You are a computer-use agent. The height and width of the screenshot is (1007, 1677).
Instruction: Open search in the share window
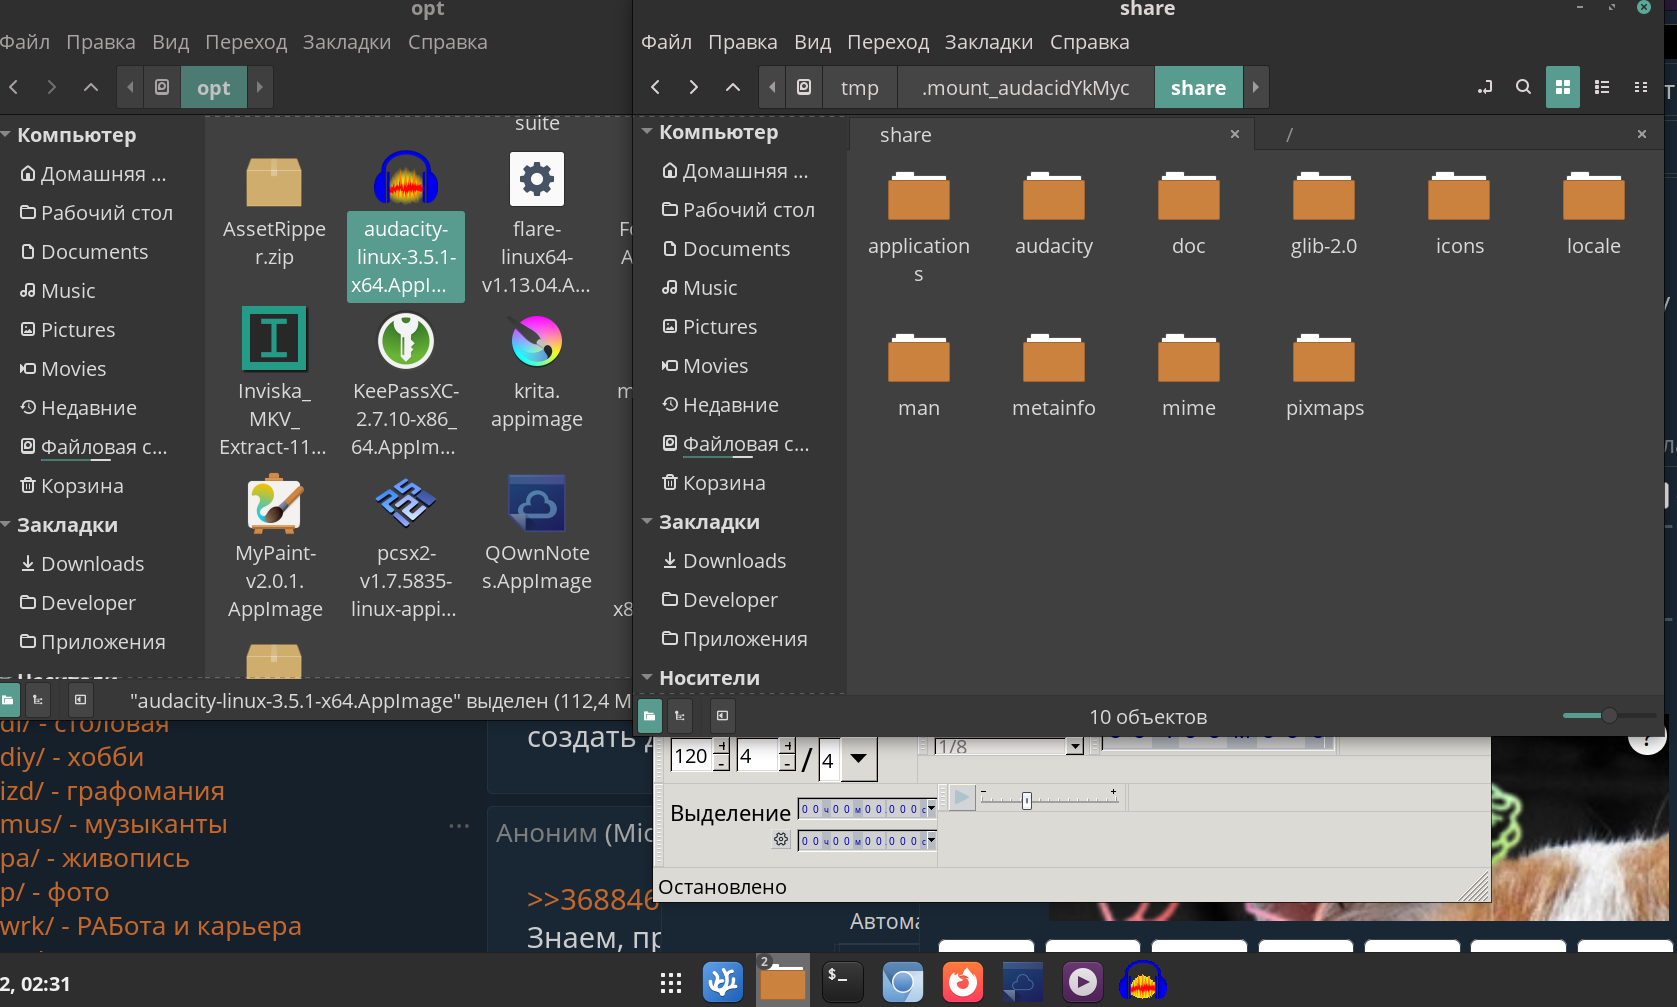coord(1523,87)
